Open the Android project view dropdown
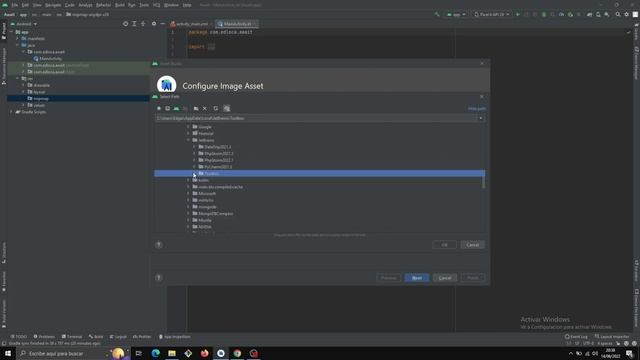Image resolution: width=640 pixels, height=360 pixels. coord(24,24)
